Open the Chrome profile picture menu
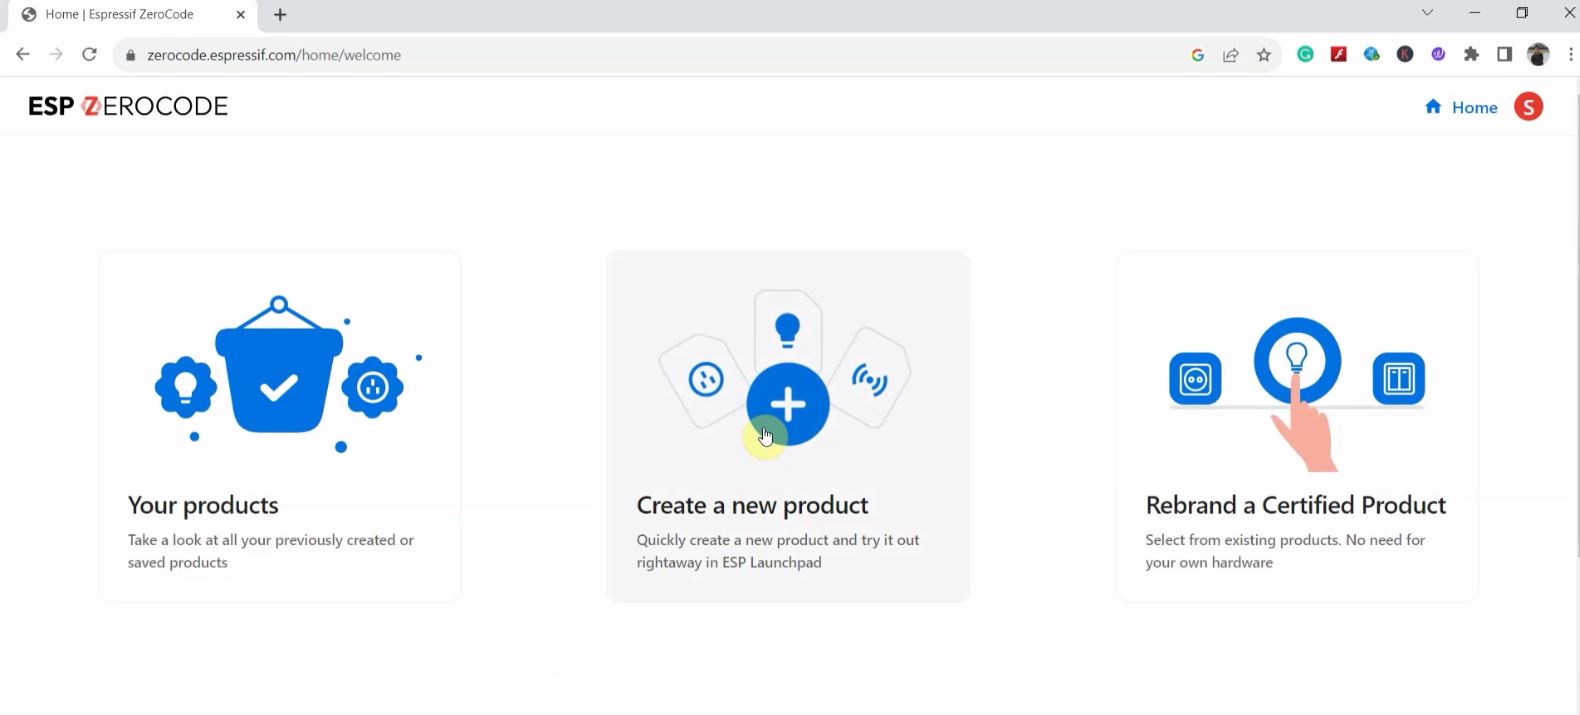Screen dimensions: 1580x715 [1538, 55]
